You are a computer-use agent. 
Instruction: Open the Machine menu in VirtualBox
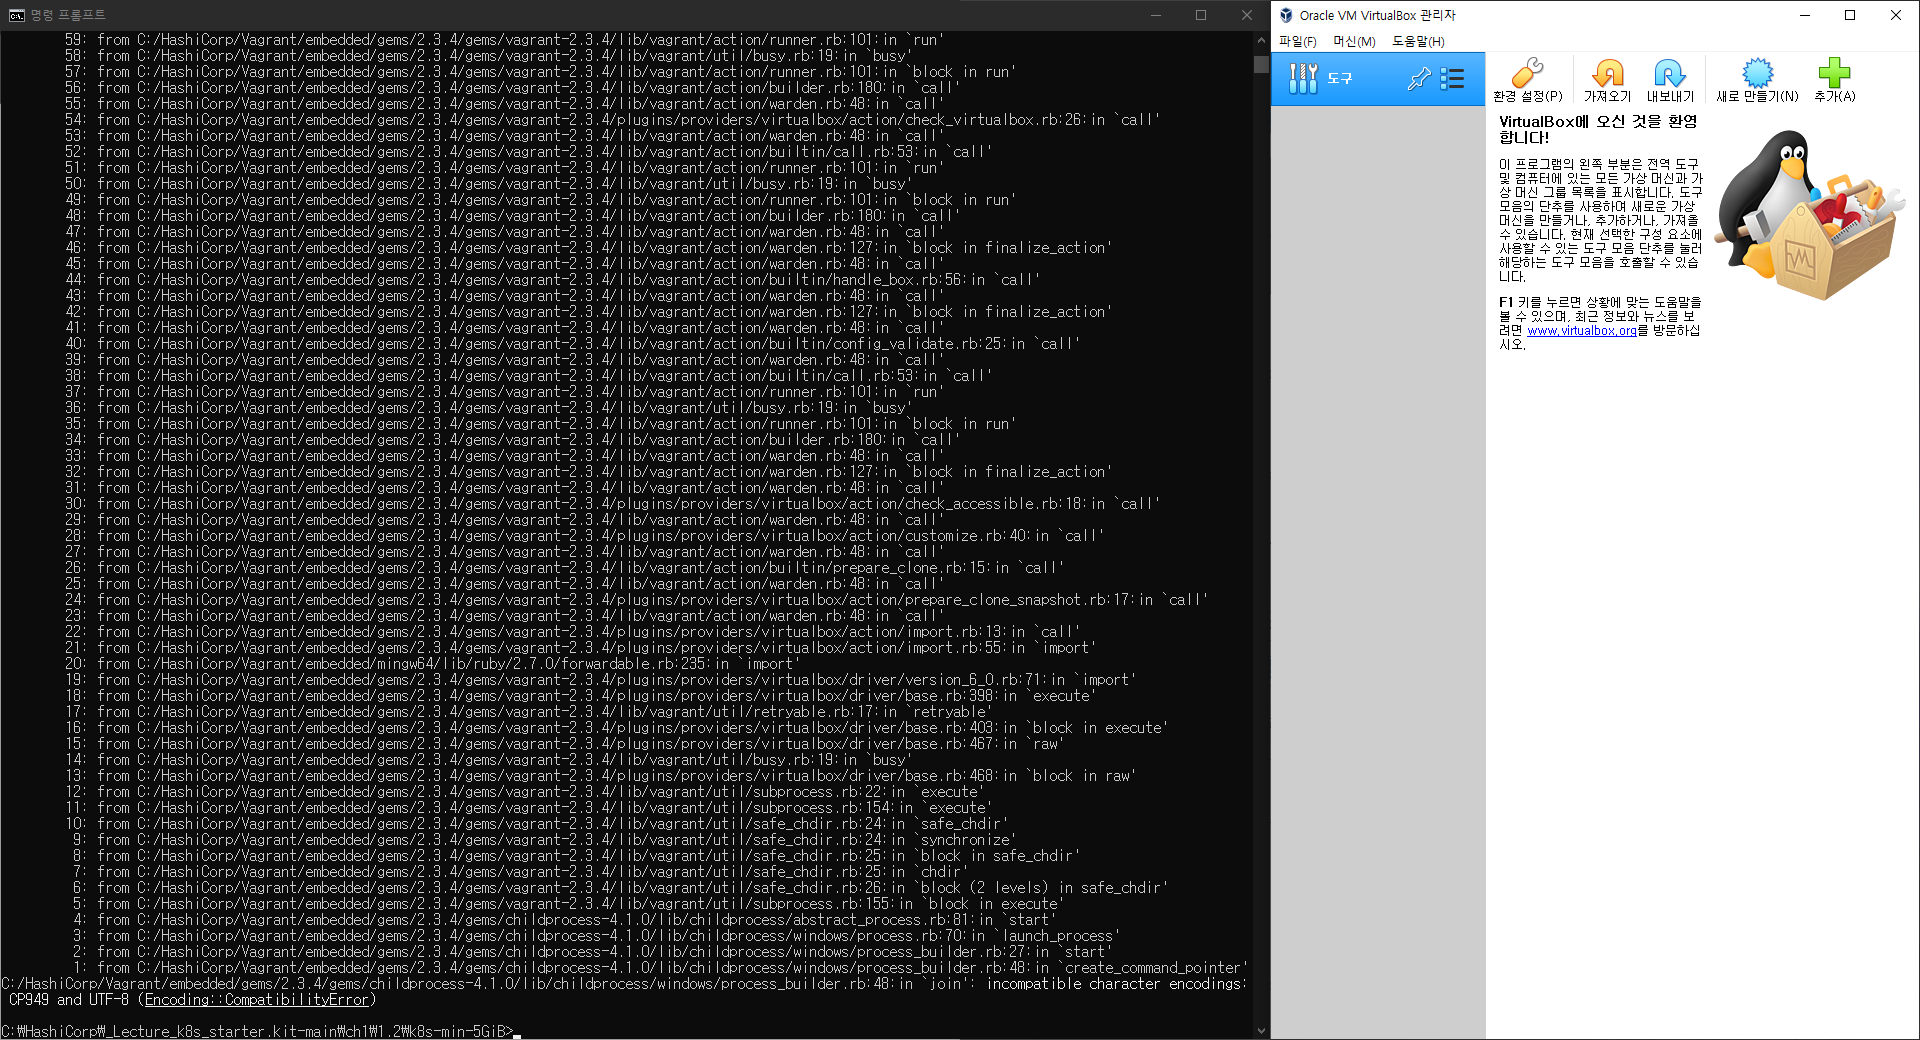1354,41
